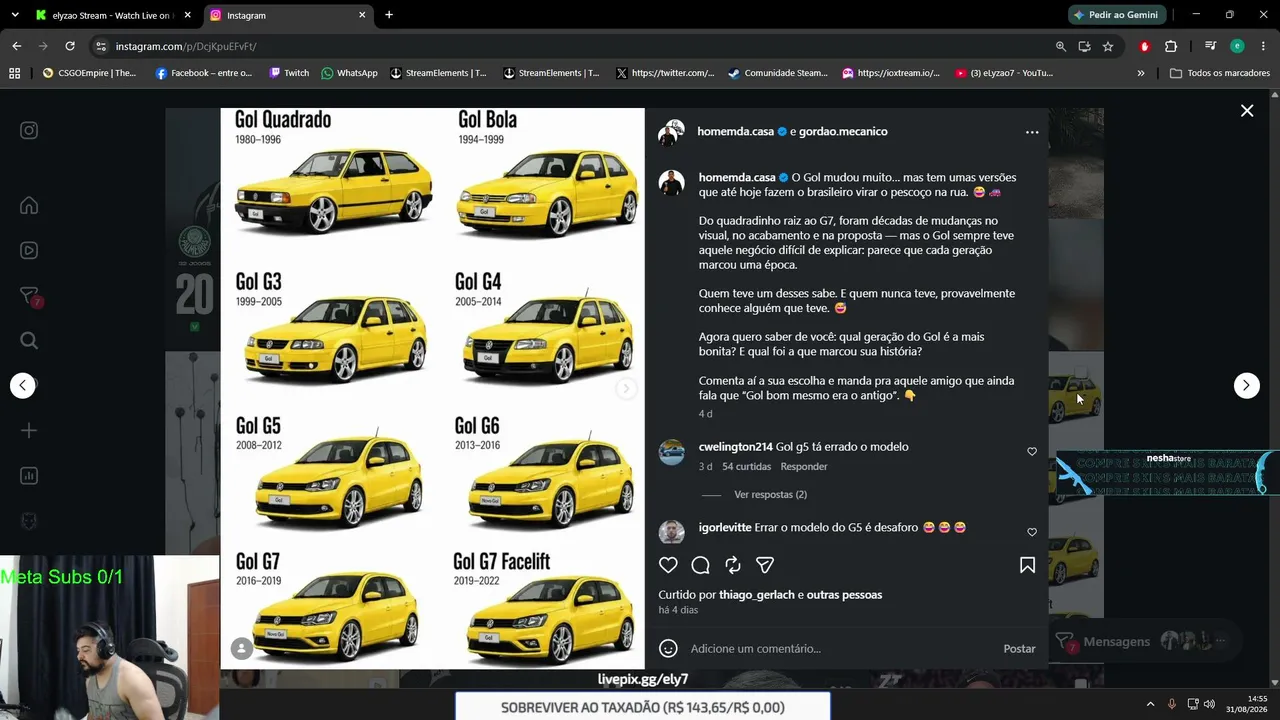Open homemda.casa profile from post header
Viewport: 1280px width, 720px height.
pos(736,131)
